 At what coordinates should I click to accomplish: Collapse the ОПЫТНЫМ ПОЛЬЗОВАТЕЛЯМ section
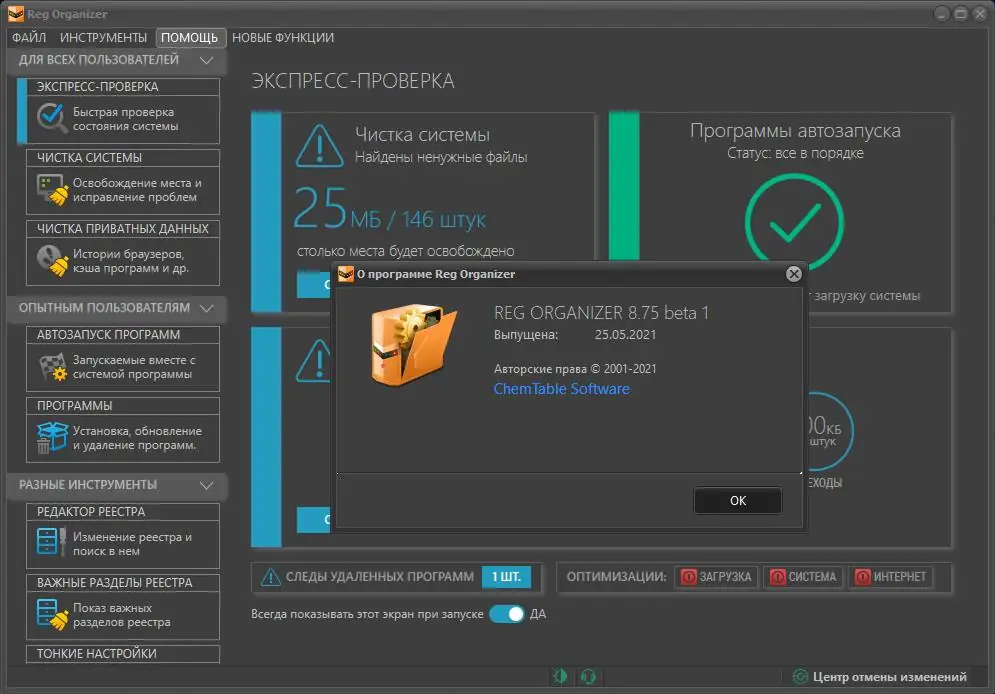207,309
